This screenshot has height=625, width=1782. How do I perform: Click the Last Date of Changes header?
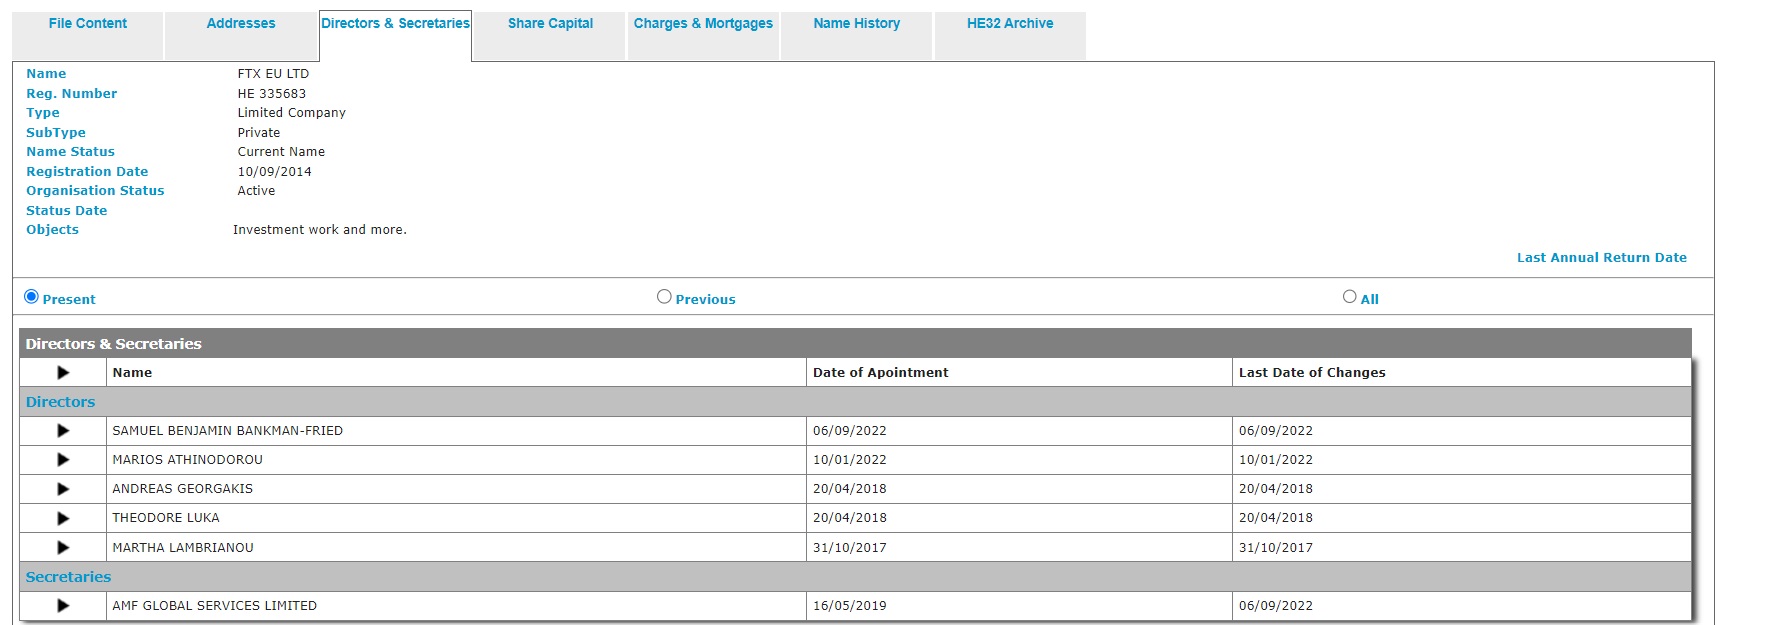1312,373
